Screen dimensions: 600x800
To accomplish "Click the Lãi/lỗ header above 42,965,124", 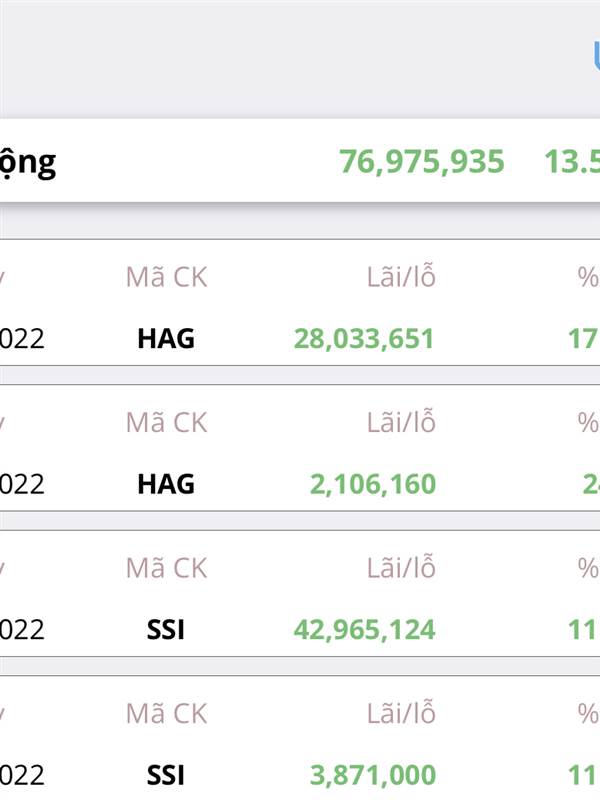I will (401, 567).
